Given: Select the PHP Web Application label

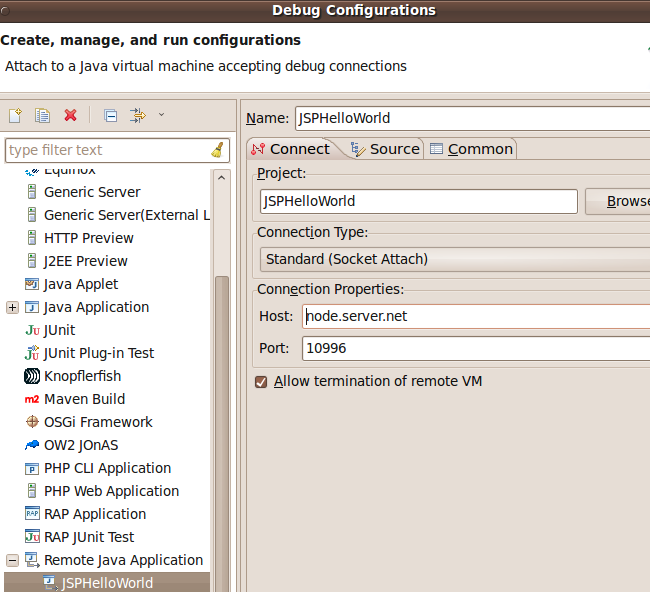Looking at the screenshot, I should click(x=112, y=491).
